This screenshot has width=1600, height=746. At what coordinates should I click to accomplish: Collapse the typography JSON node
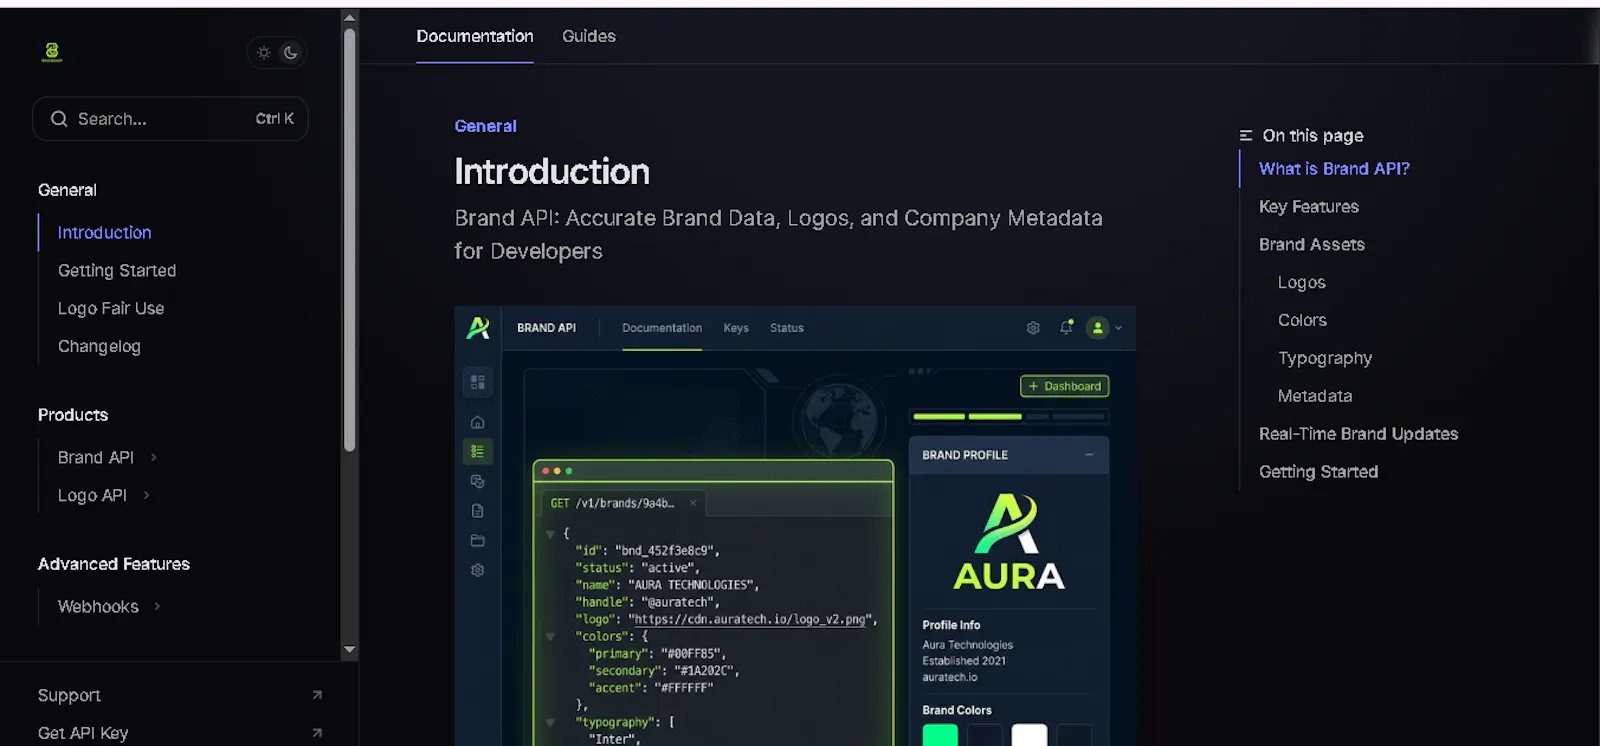[x=550, y=722]
